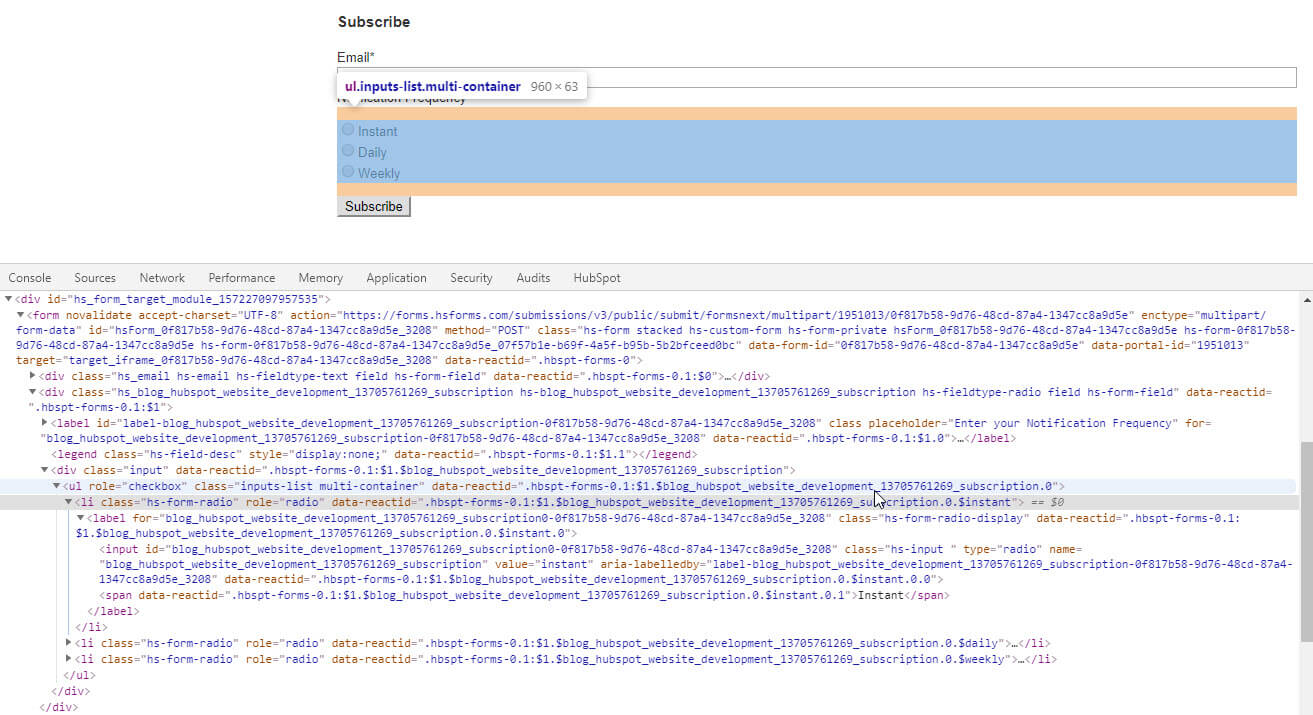Viewport: 1313px width, 715px height.
Task: Choose the Weekly option
Action: click(x=346, y=172)
